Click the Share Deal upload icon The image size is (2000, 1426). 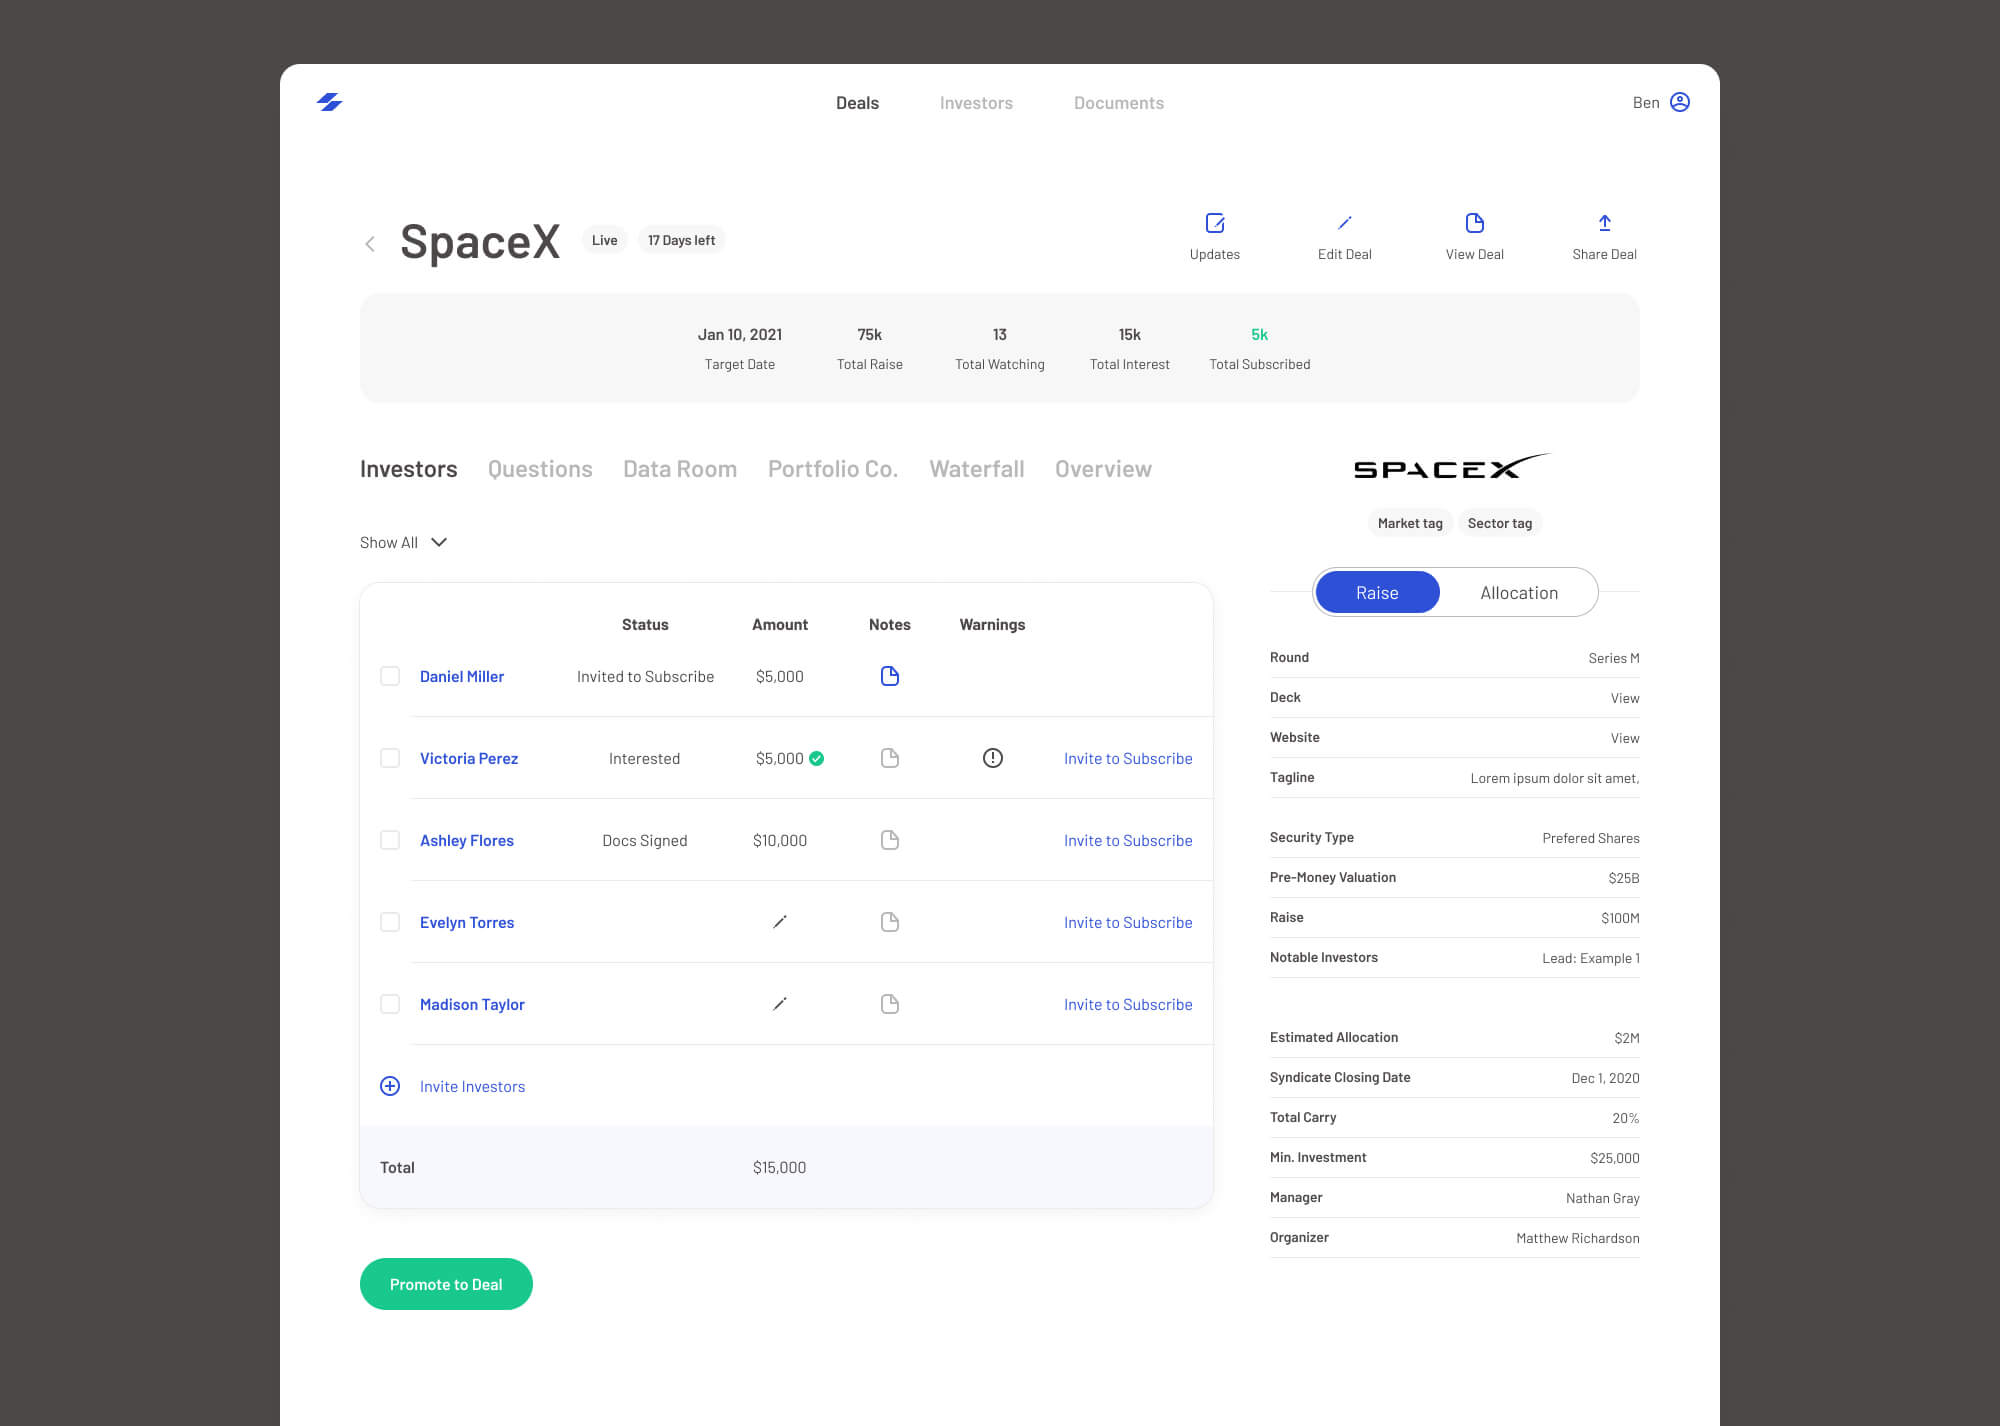(1604, 223)
